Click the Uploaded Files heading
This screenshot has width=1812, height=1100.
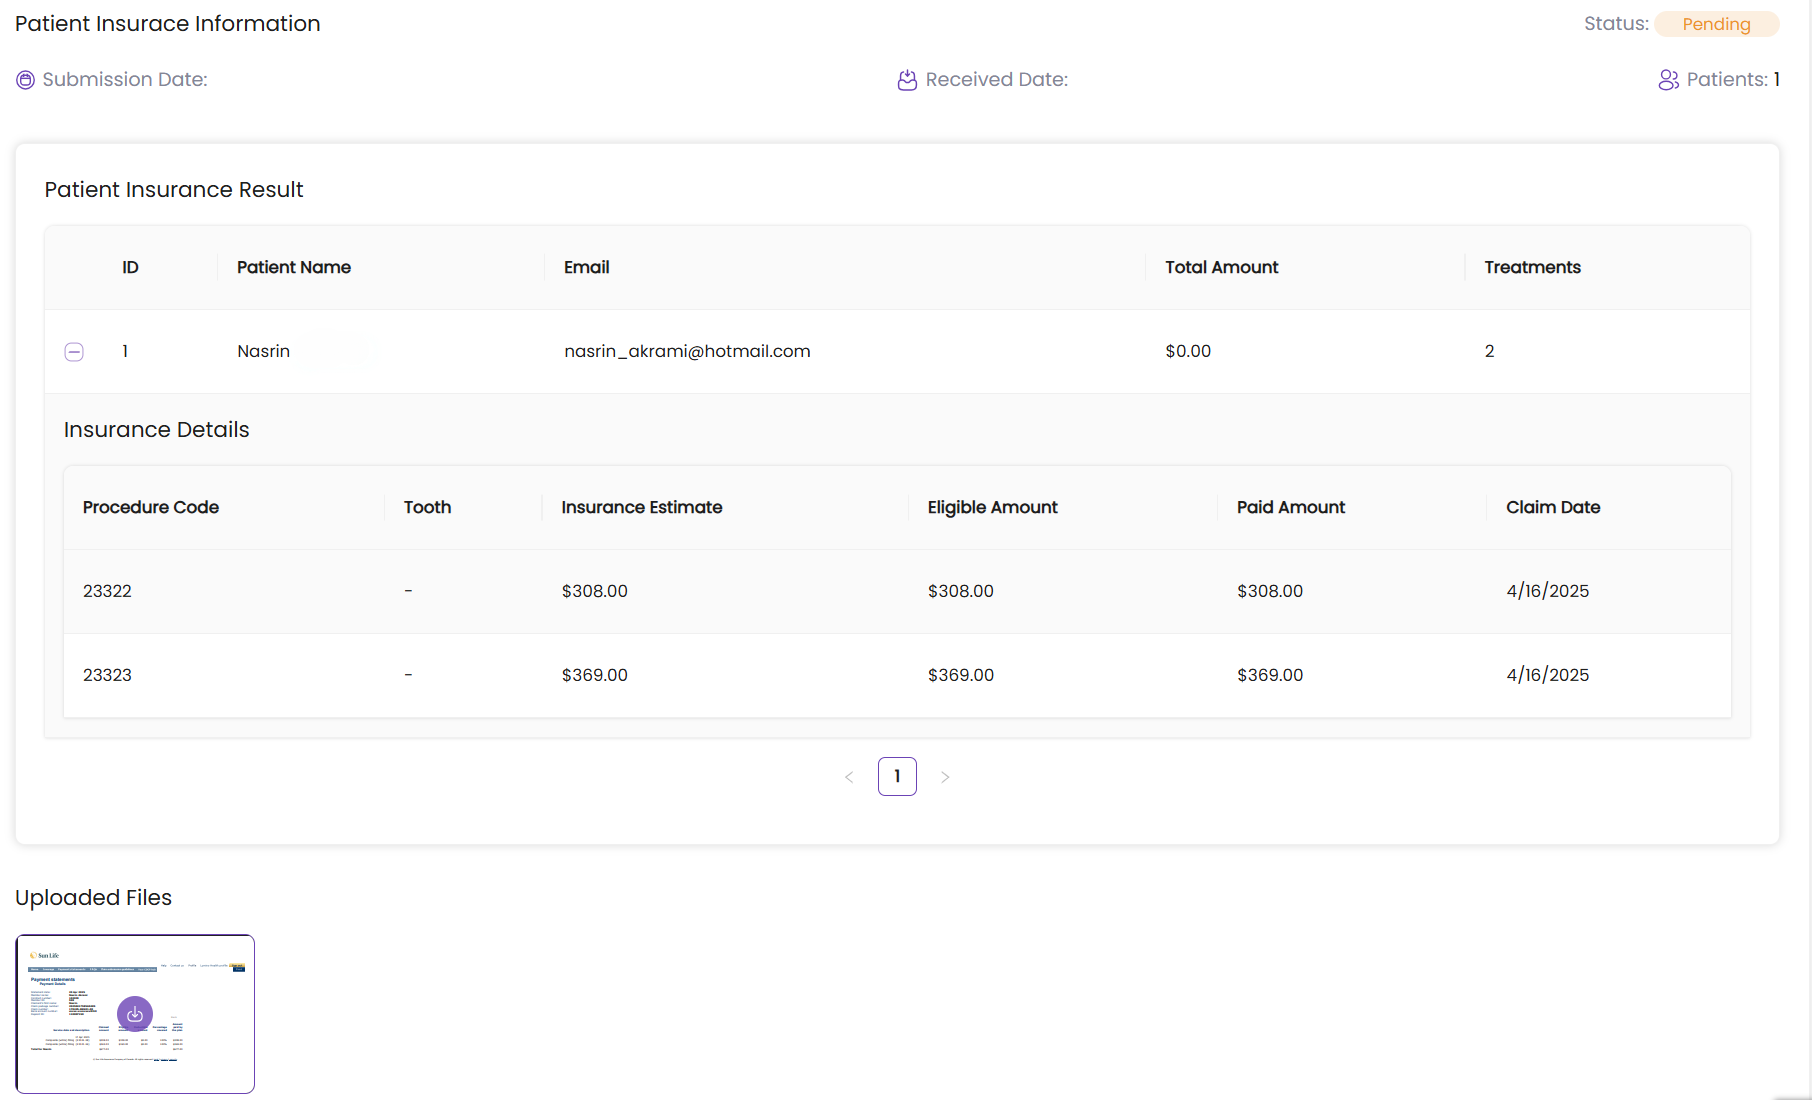(94, 898)
